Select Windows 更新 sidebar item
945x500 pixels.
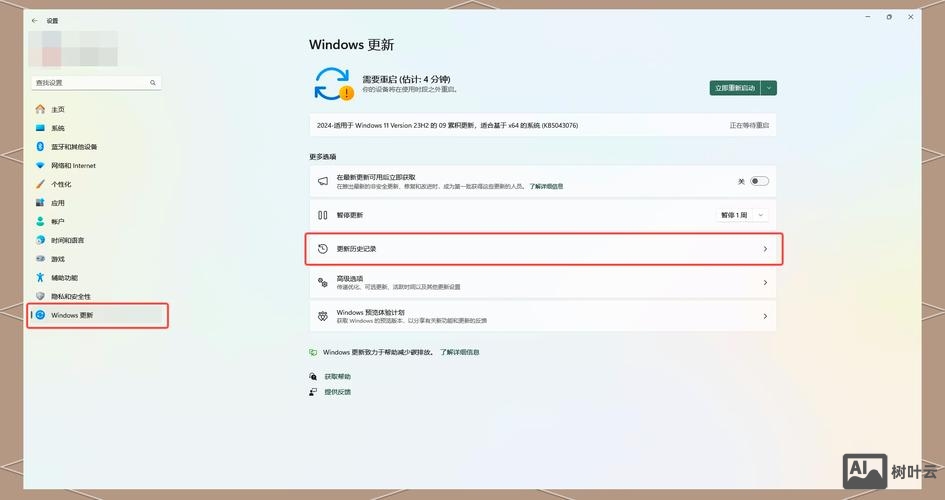96,315
